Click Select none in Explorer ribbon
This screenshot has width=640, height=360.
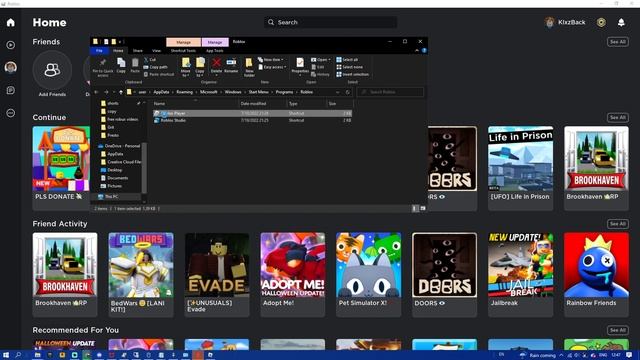349,67
